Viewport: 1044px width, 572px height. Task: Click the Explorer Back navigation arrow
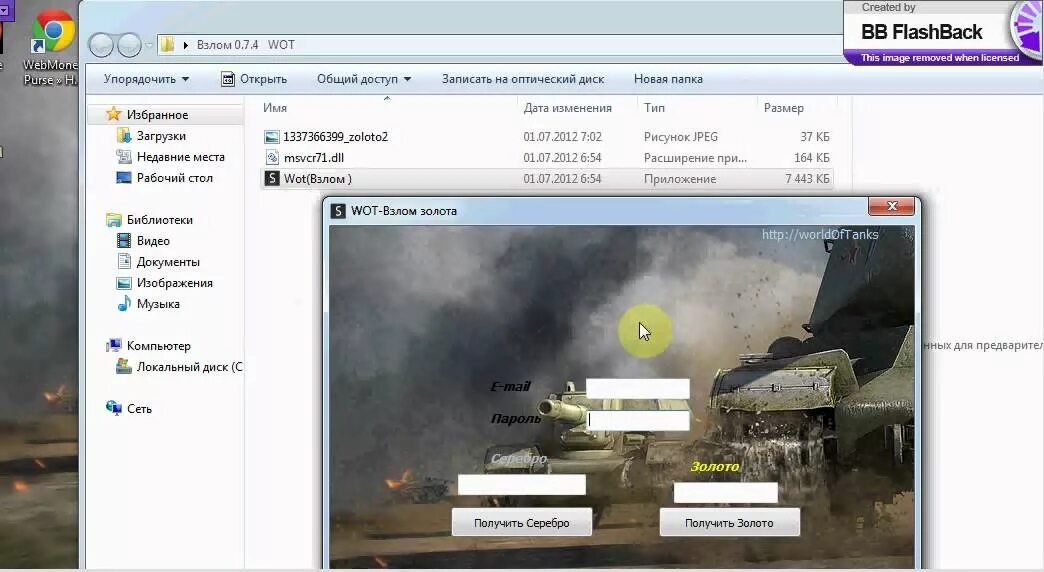point(102,45)
